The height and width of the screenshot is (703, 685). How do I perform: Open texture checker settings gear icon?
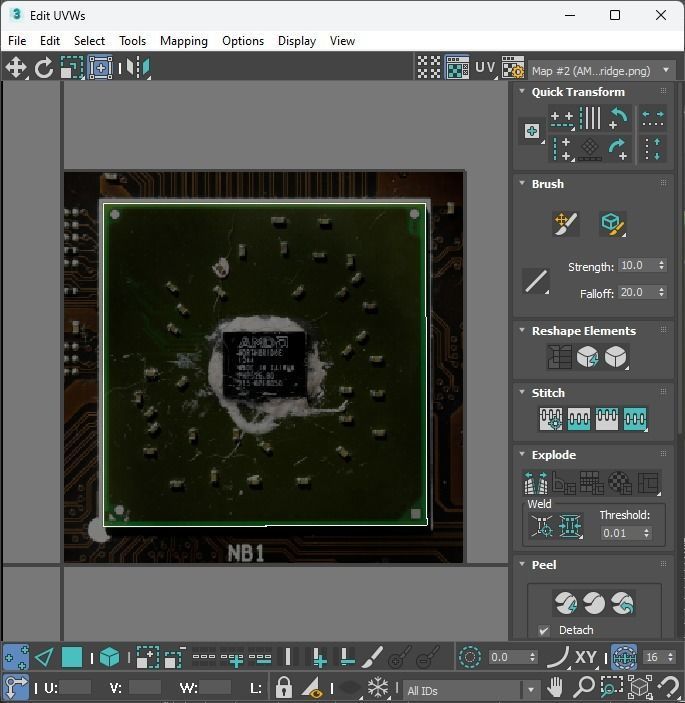tap(513, 68)
